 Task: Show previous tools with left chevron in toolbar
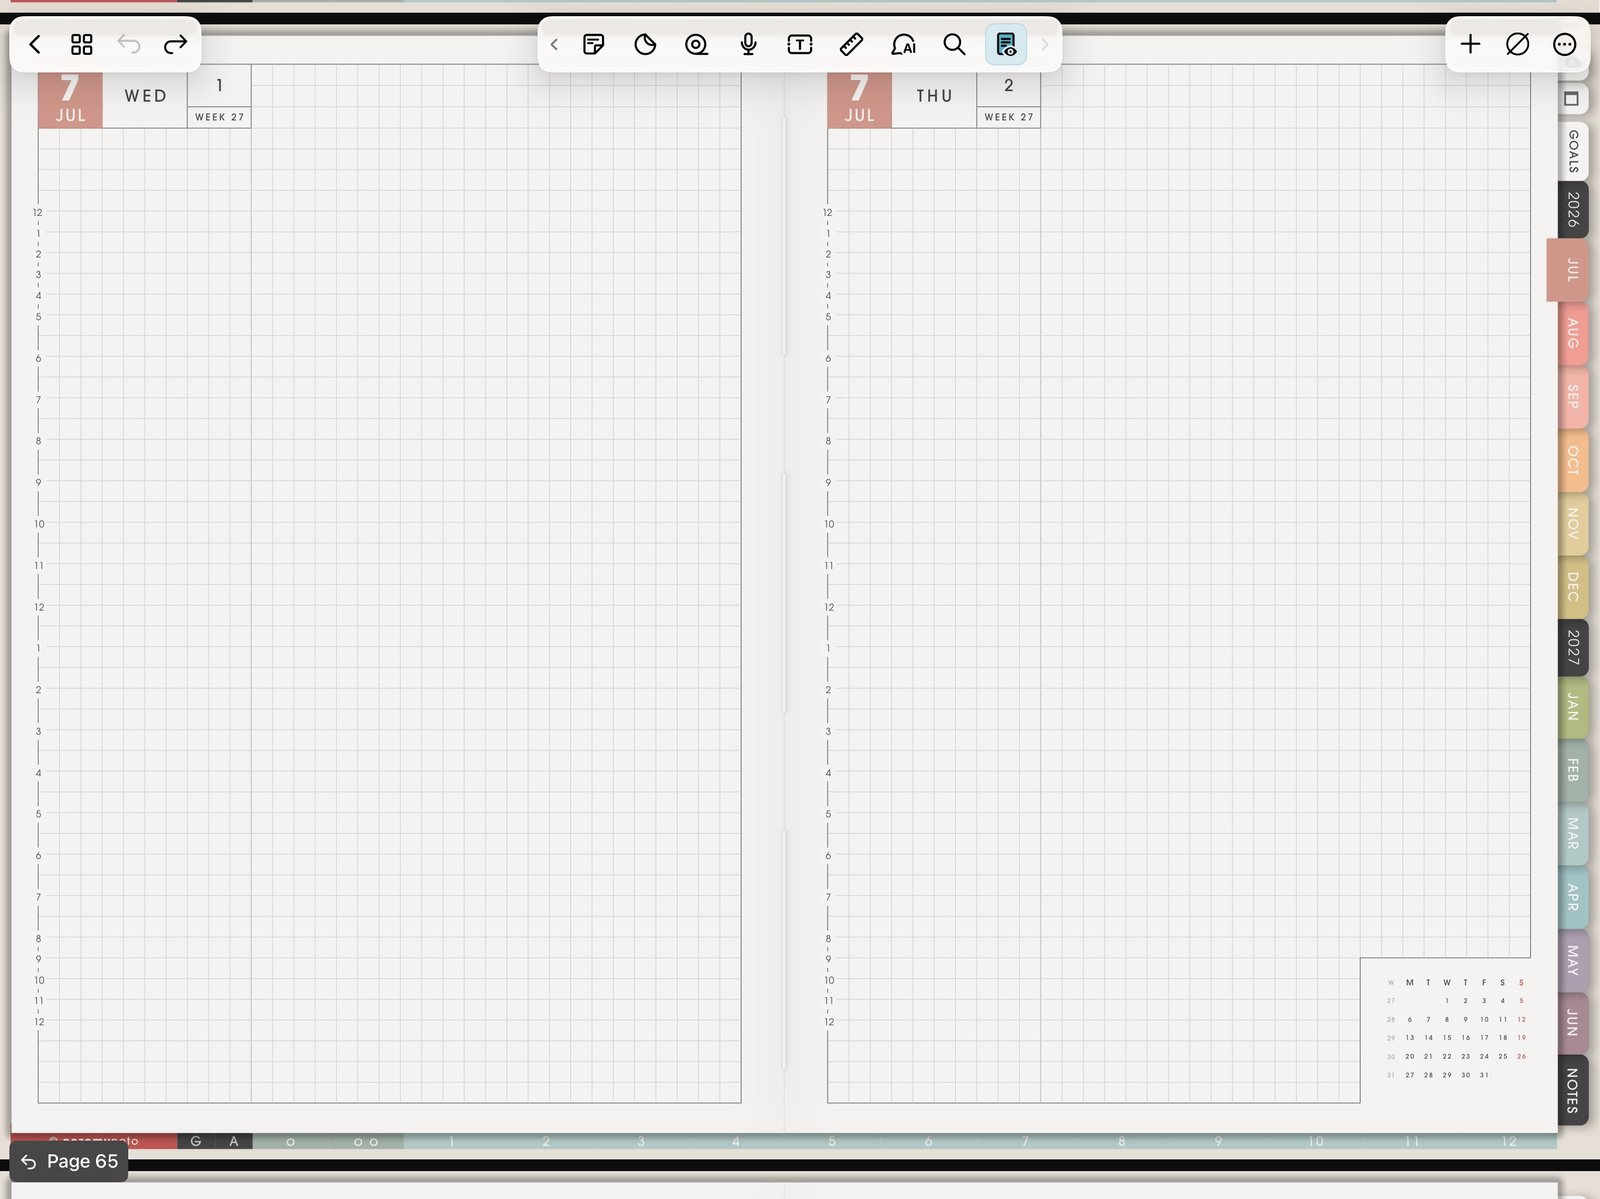click(554, 44)
